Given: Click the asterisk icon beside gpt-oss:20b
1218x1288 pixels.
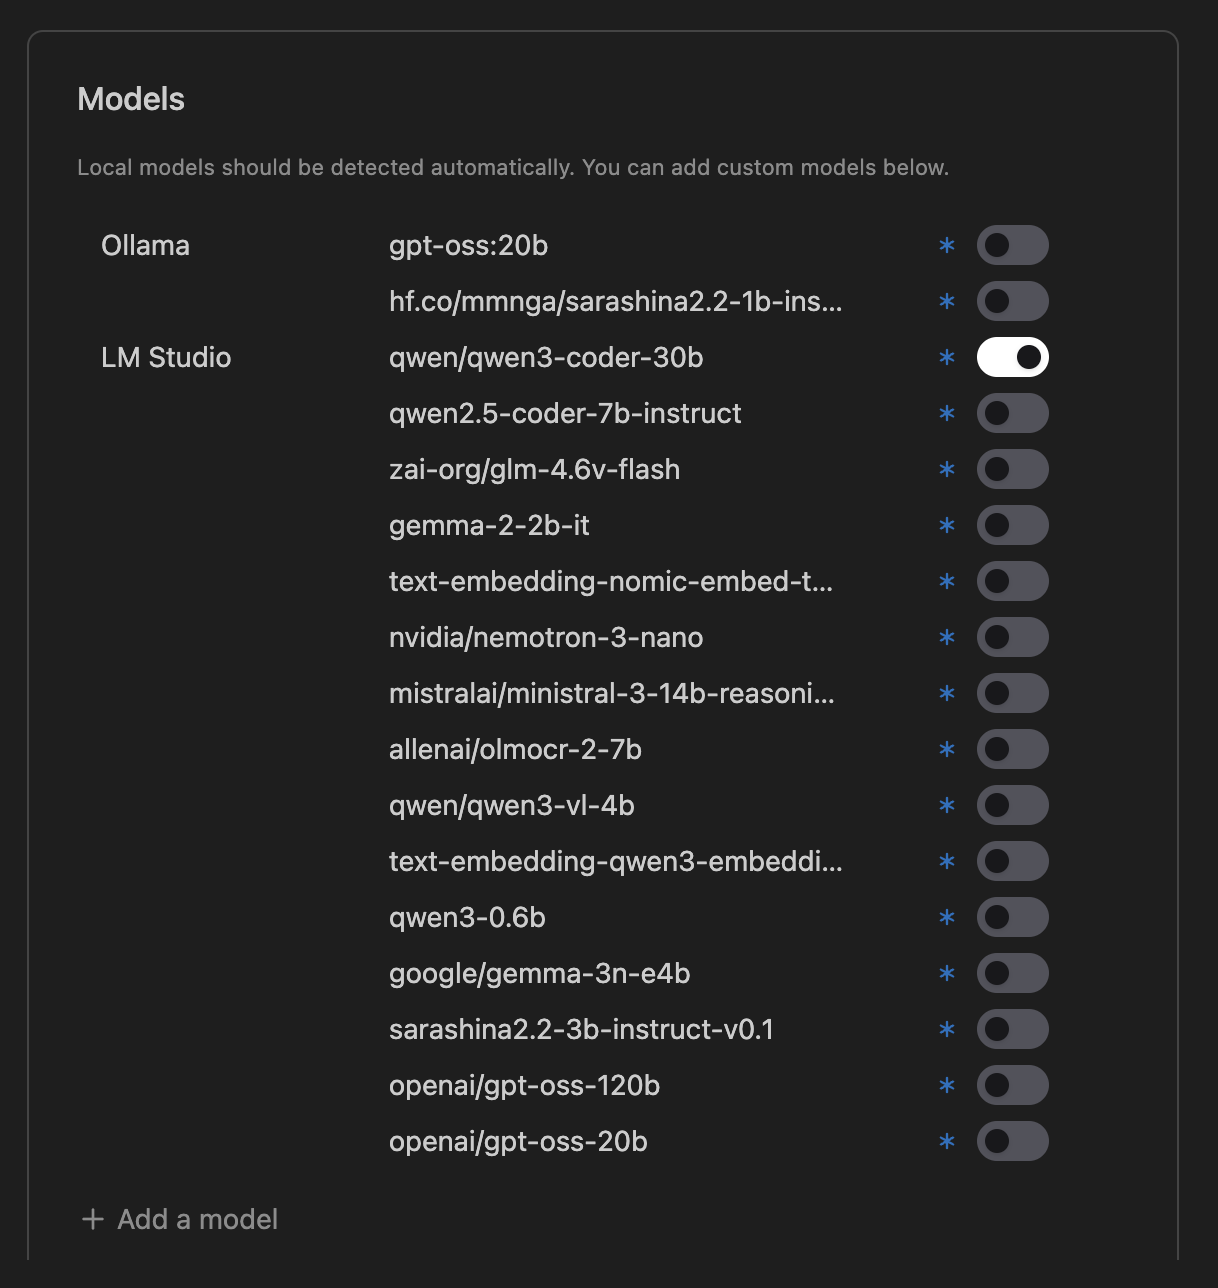Looking at the screenshot, I should click(946, 245).
